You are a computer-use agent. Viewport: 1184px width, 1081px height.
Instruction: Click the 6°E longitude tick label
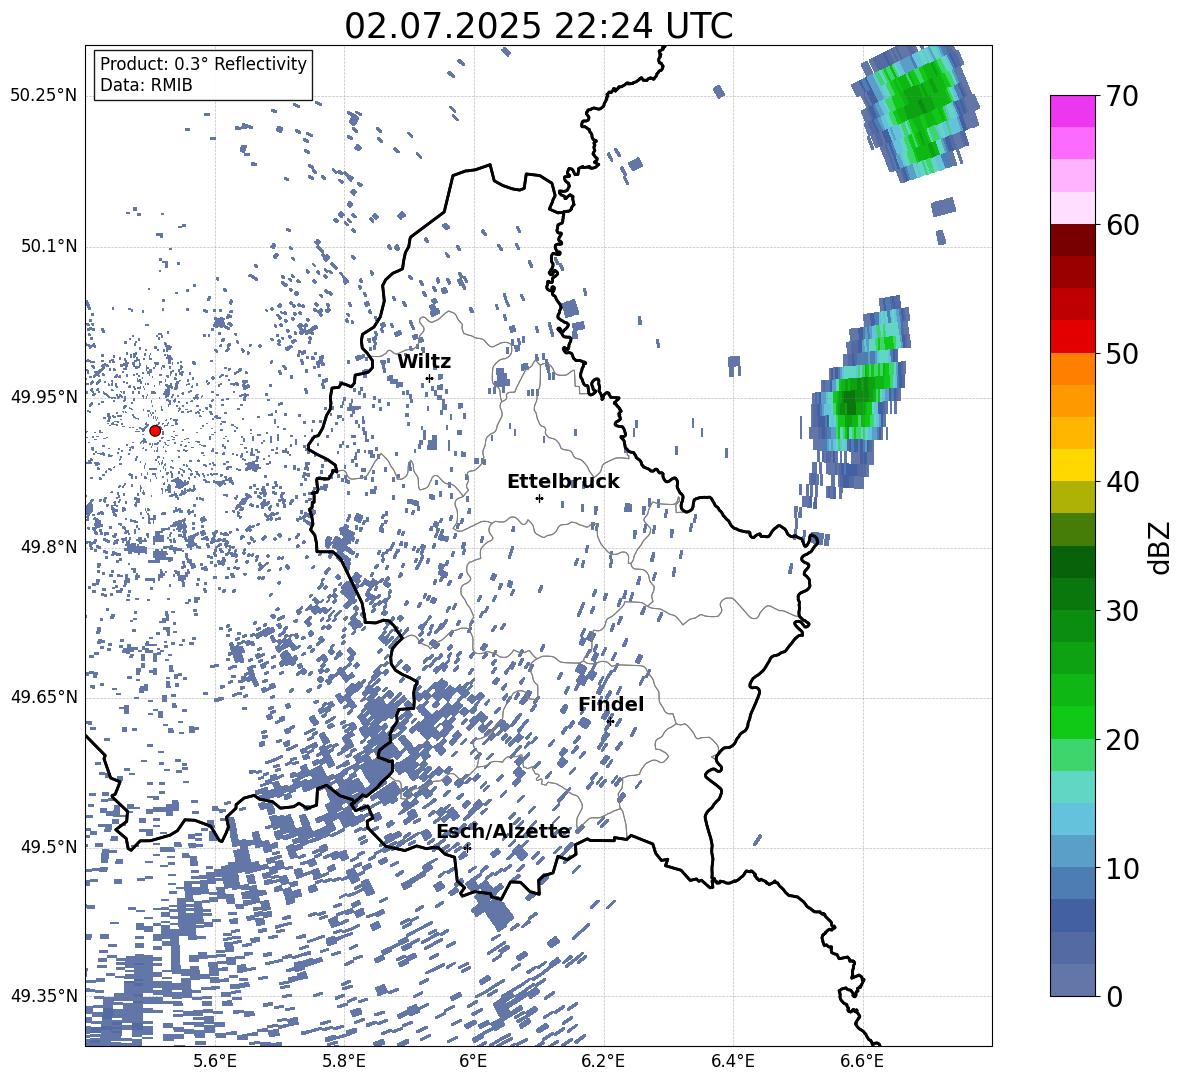point(473,1061)
